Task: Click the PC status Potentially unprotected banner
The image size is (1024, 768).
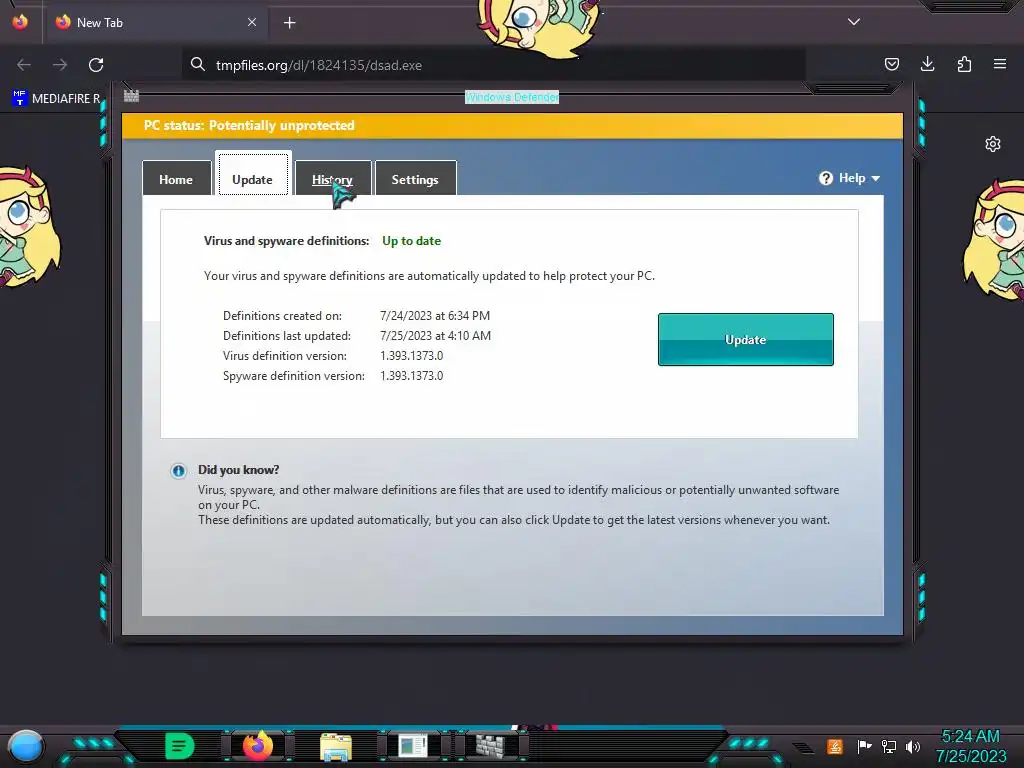Action: 513,125
